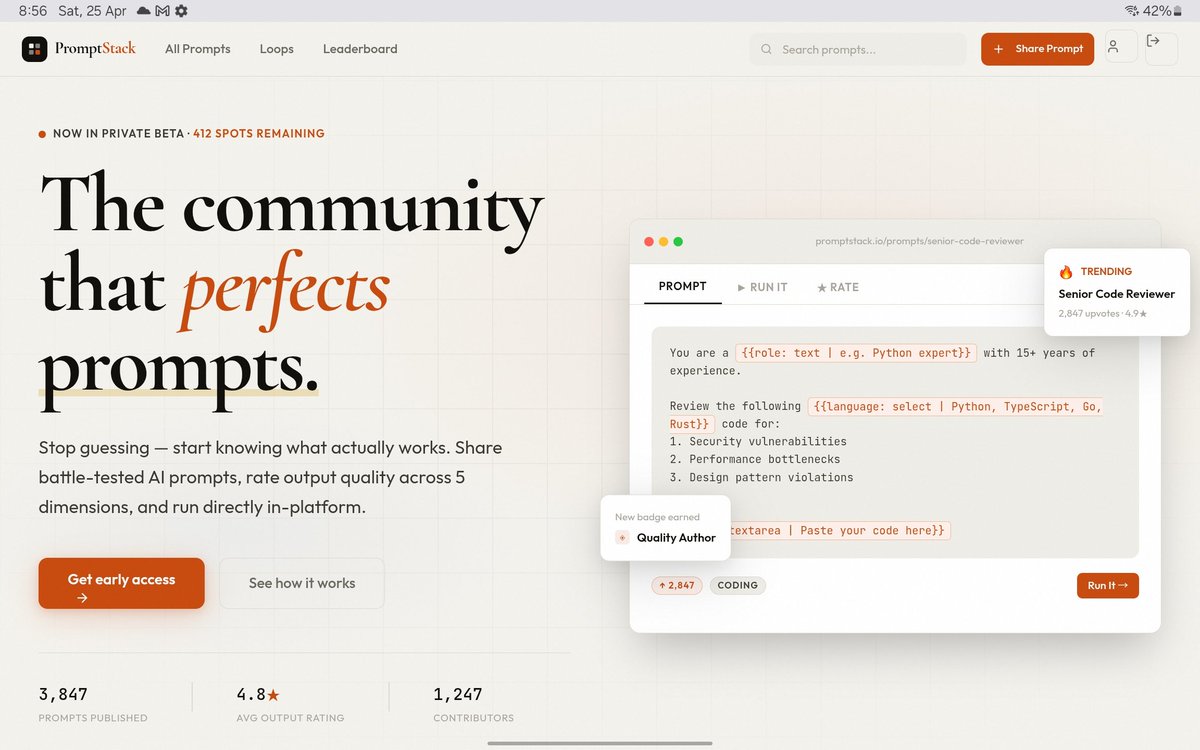
Task: Click the 42% battery indicator
Action: [1162, 10]
